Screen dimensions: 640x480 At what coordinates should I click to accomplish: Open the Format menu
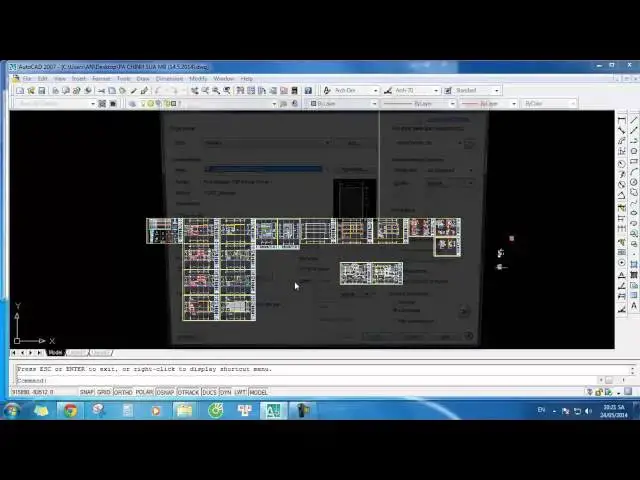point(101,78)
